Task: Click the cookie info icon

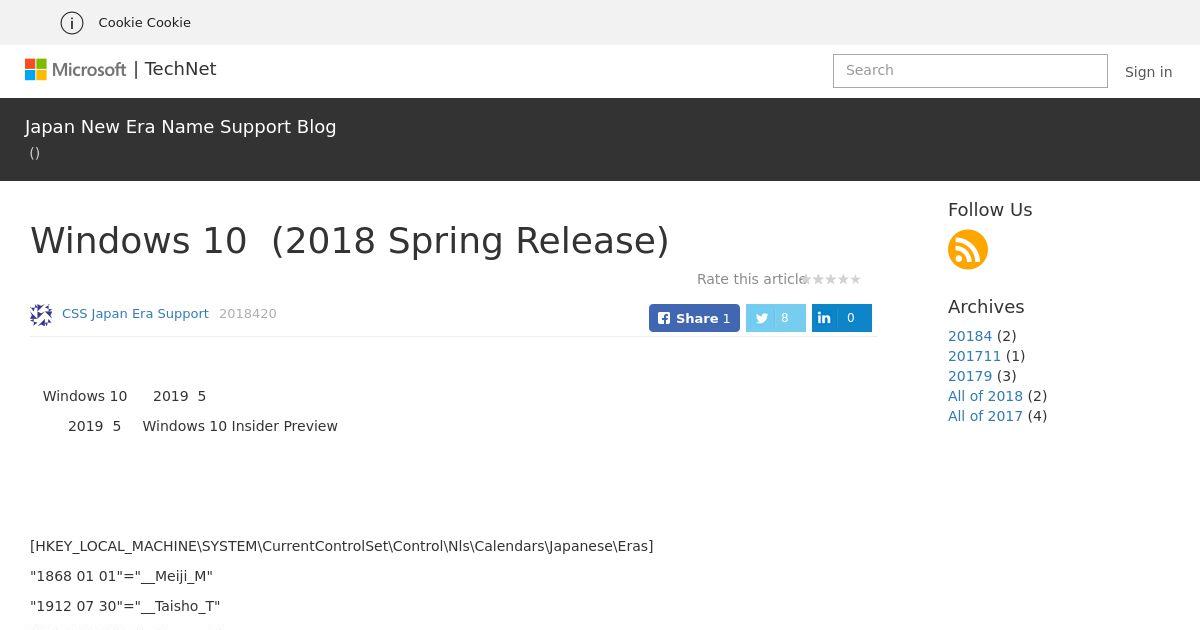Action: click(x=72, y=22)
